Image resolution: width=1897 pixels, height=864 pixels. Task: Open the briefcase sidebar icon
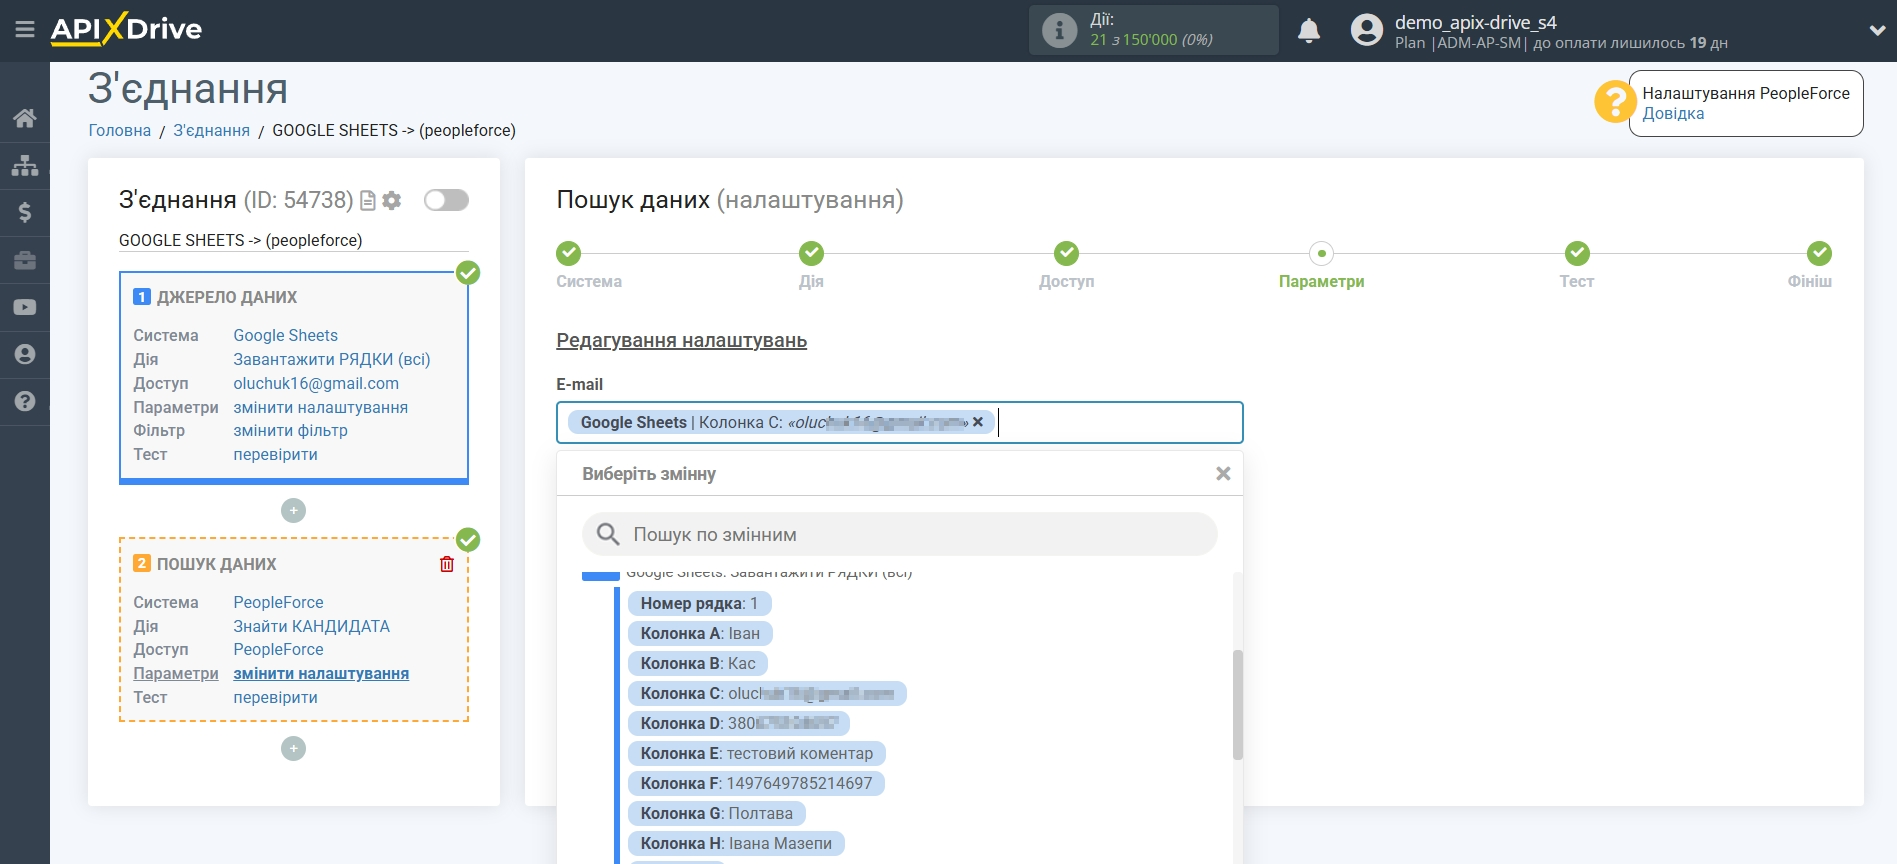click(x=25, y=260)
